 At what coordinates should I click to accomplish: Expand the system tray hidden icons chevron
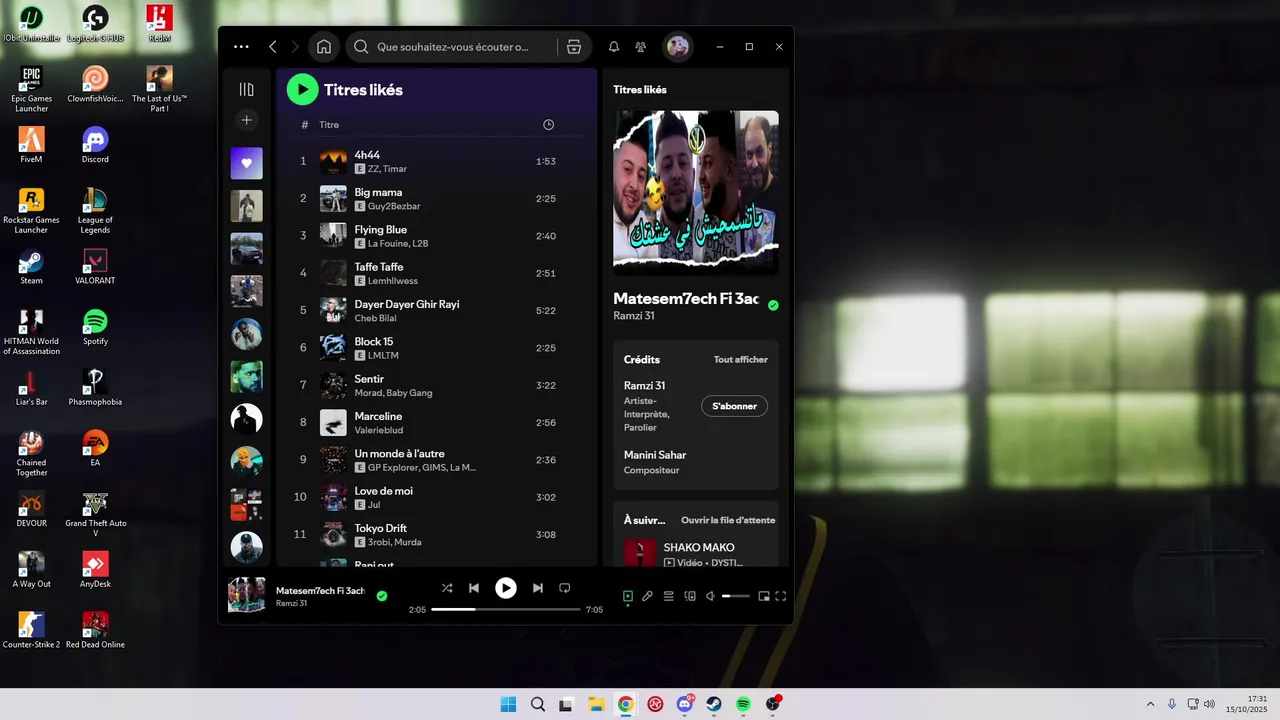point(1150,704)
